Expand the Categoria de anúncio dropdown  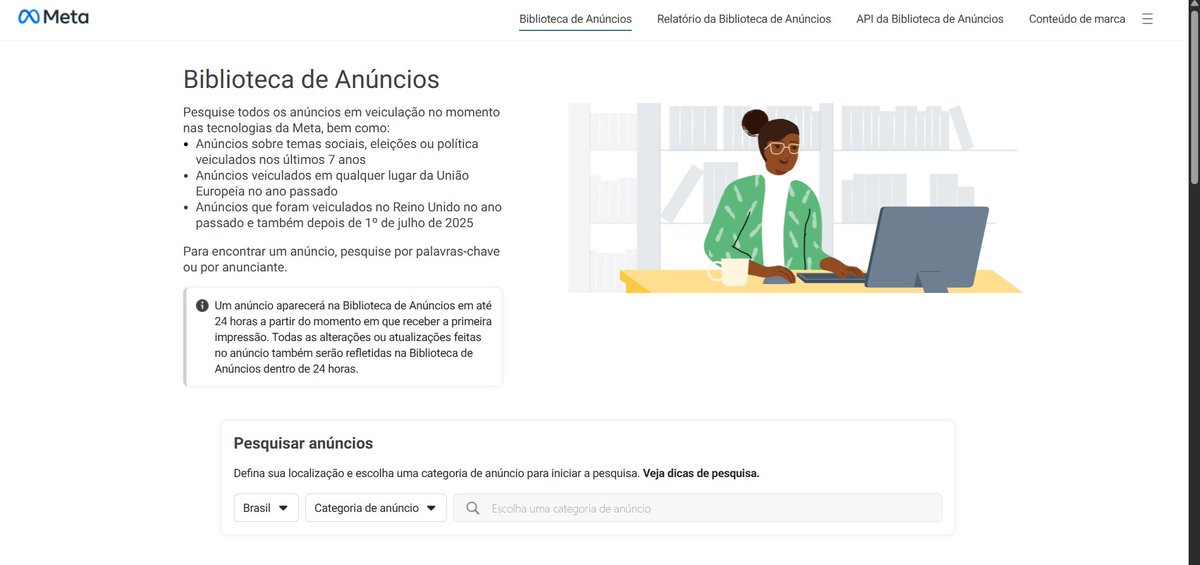coord(376,508)
